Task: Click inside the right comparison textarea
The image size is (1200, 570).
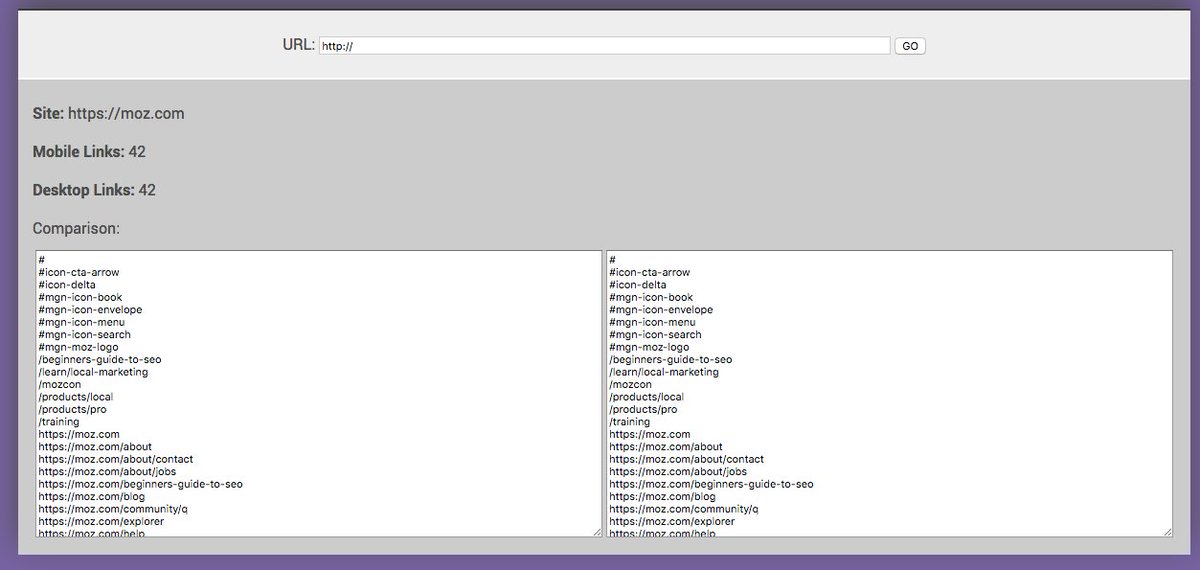Action: [890, 393]
